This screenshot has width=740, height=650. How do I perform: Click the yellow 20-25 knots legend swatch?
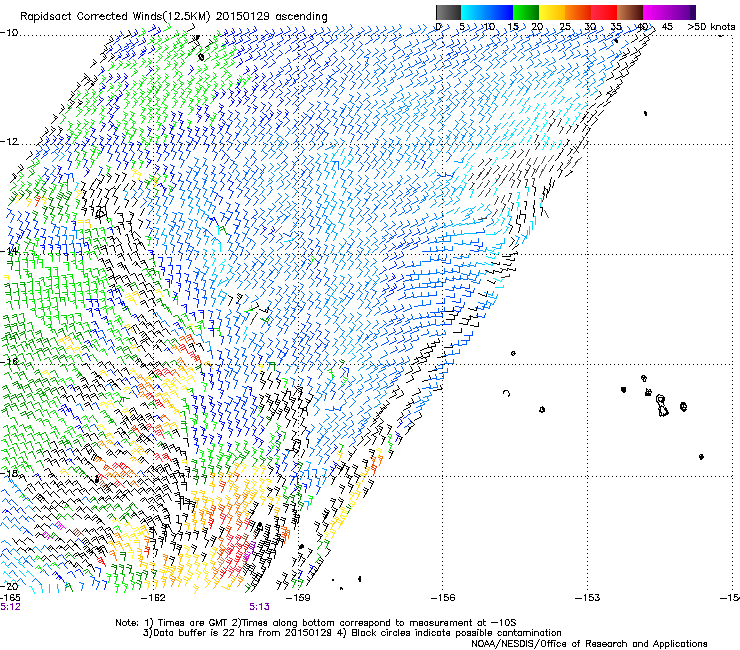[552, 12]
